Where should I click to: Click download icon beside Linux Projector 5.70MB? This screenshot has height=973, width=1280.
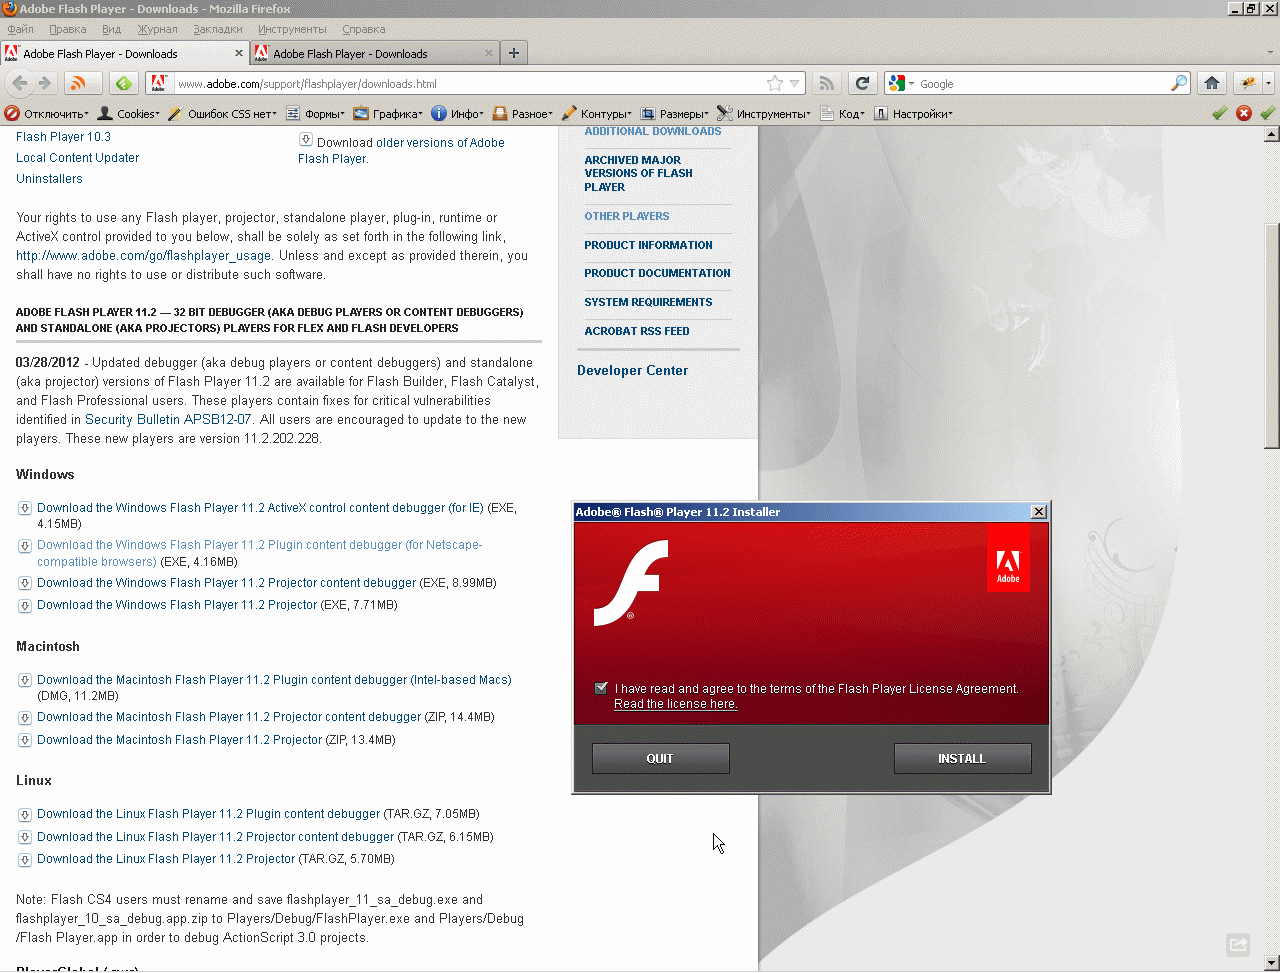[25, 859]
